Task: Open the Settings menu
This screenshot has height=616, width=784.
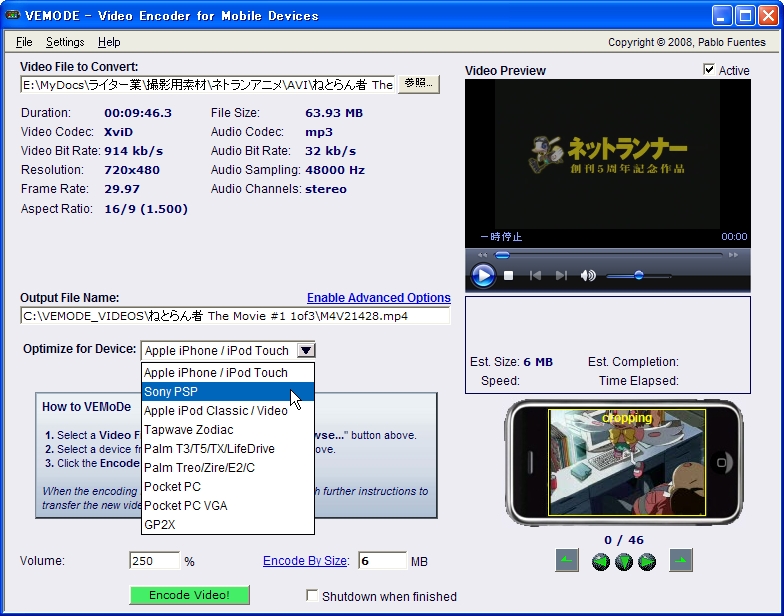Action: coord(65,42)
